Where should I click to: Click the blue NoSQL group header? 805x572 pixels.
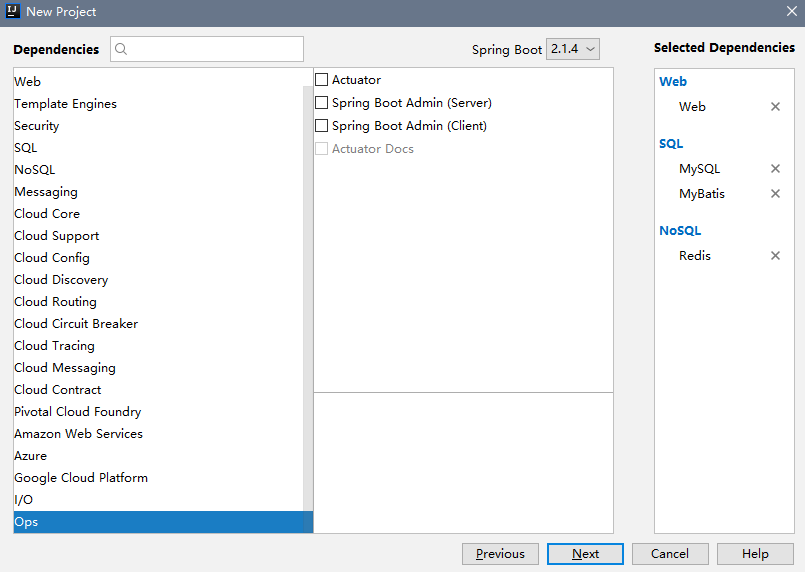(680, 231)
